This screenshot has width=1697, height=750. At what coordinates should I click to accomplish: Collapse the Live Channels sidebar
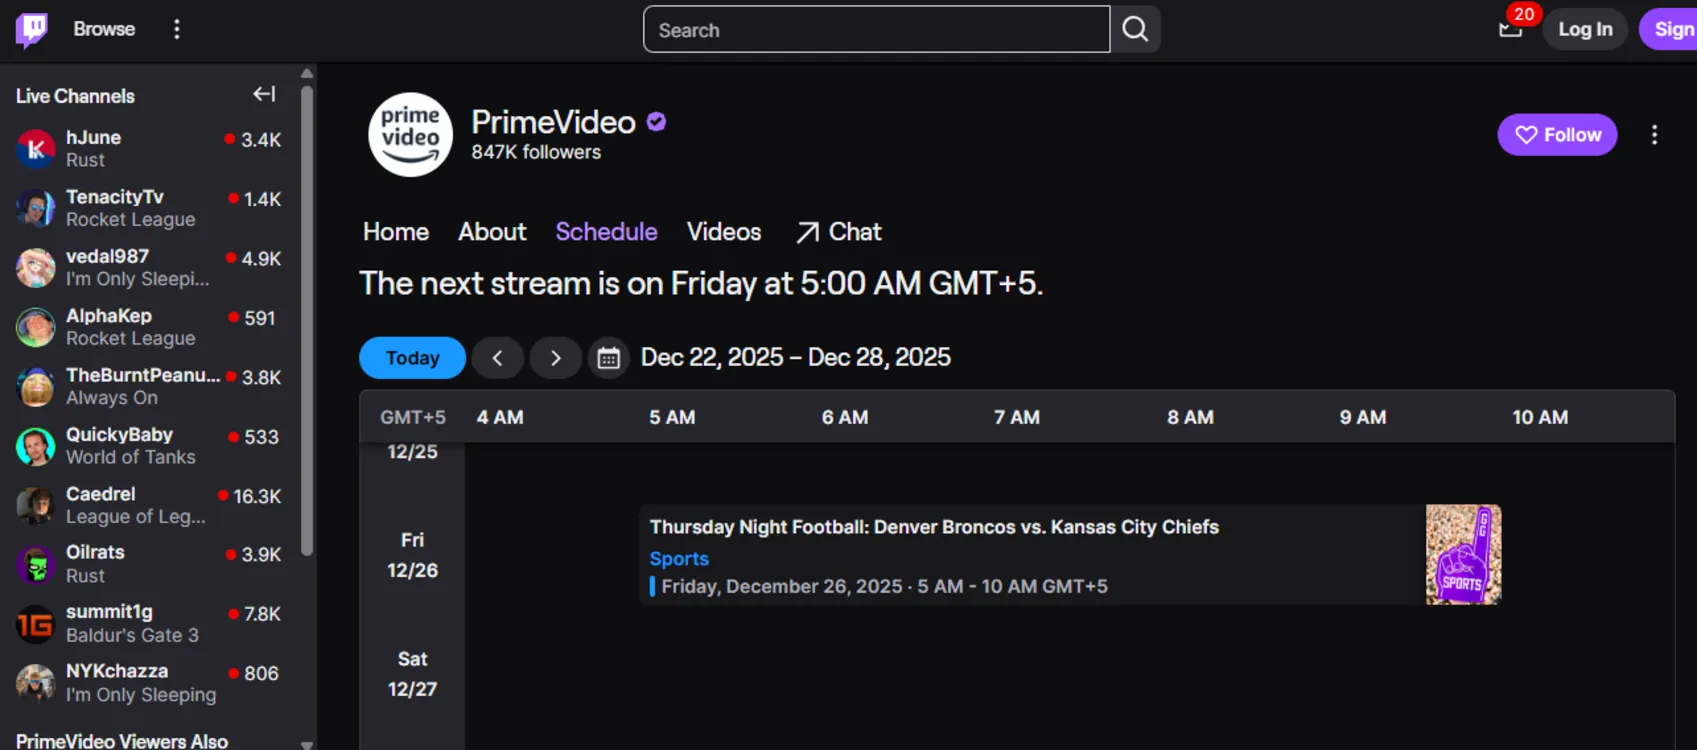pos(264,94)
